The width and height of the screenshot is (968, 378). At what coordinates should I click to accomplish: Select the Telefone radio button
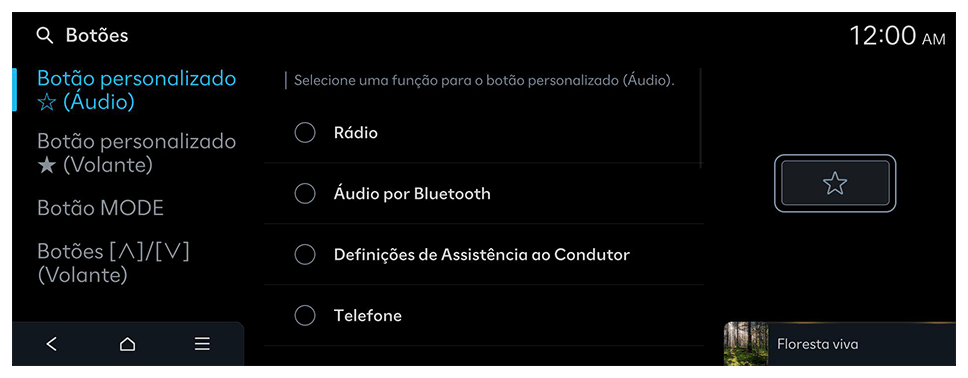[305, 316]
